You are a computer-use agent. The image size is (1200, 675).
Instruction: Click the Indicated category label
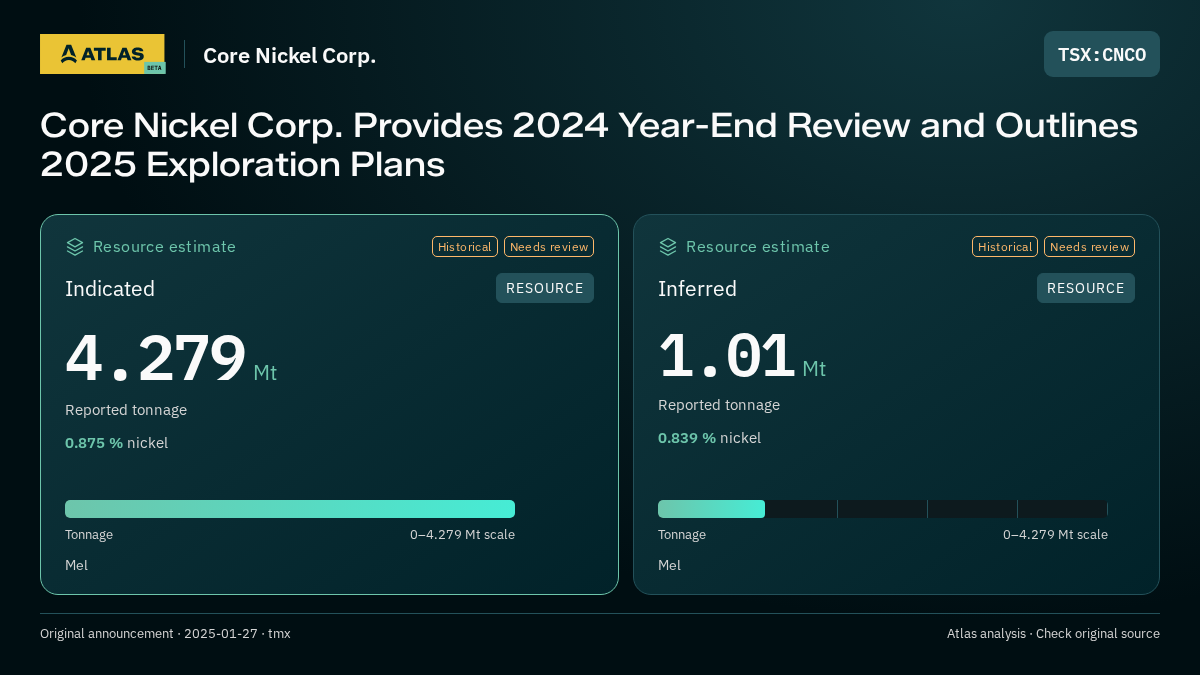click(x=110, y=289)
